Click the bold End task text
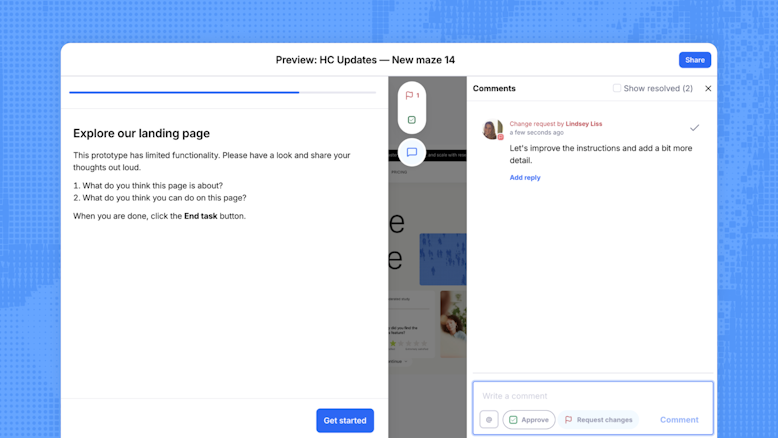778x438 pixels. coord(200,216)
